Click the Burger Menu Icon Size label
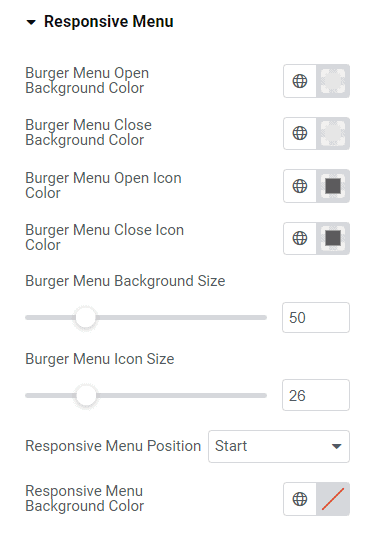Screen dimensions: 372x533 pos(100,359)
